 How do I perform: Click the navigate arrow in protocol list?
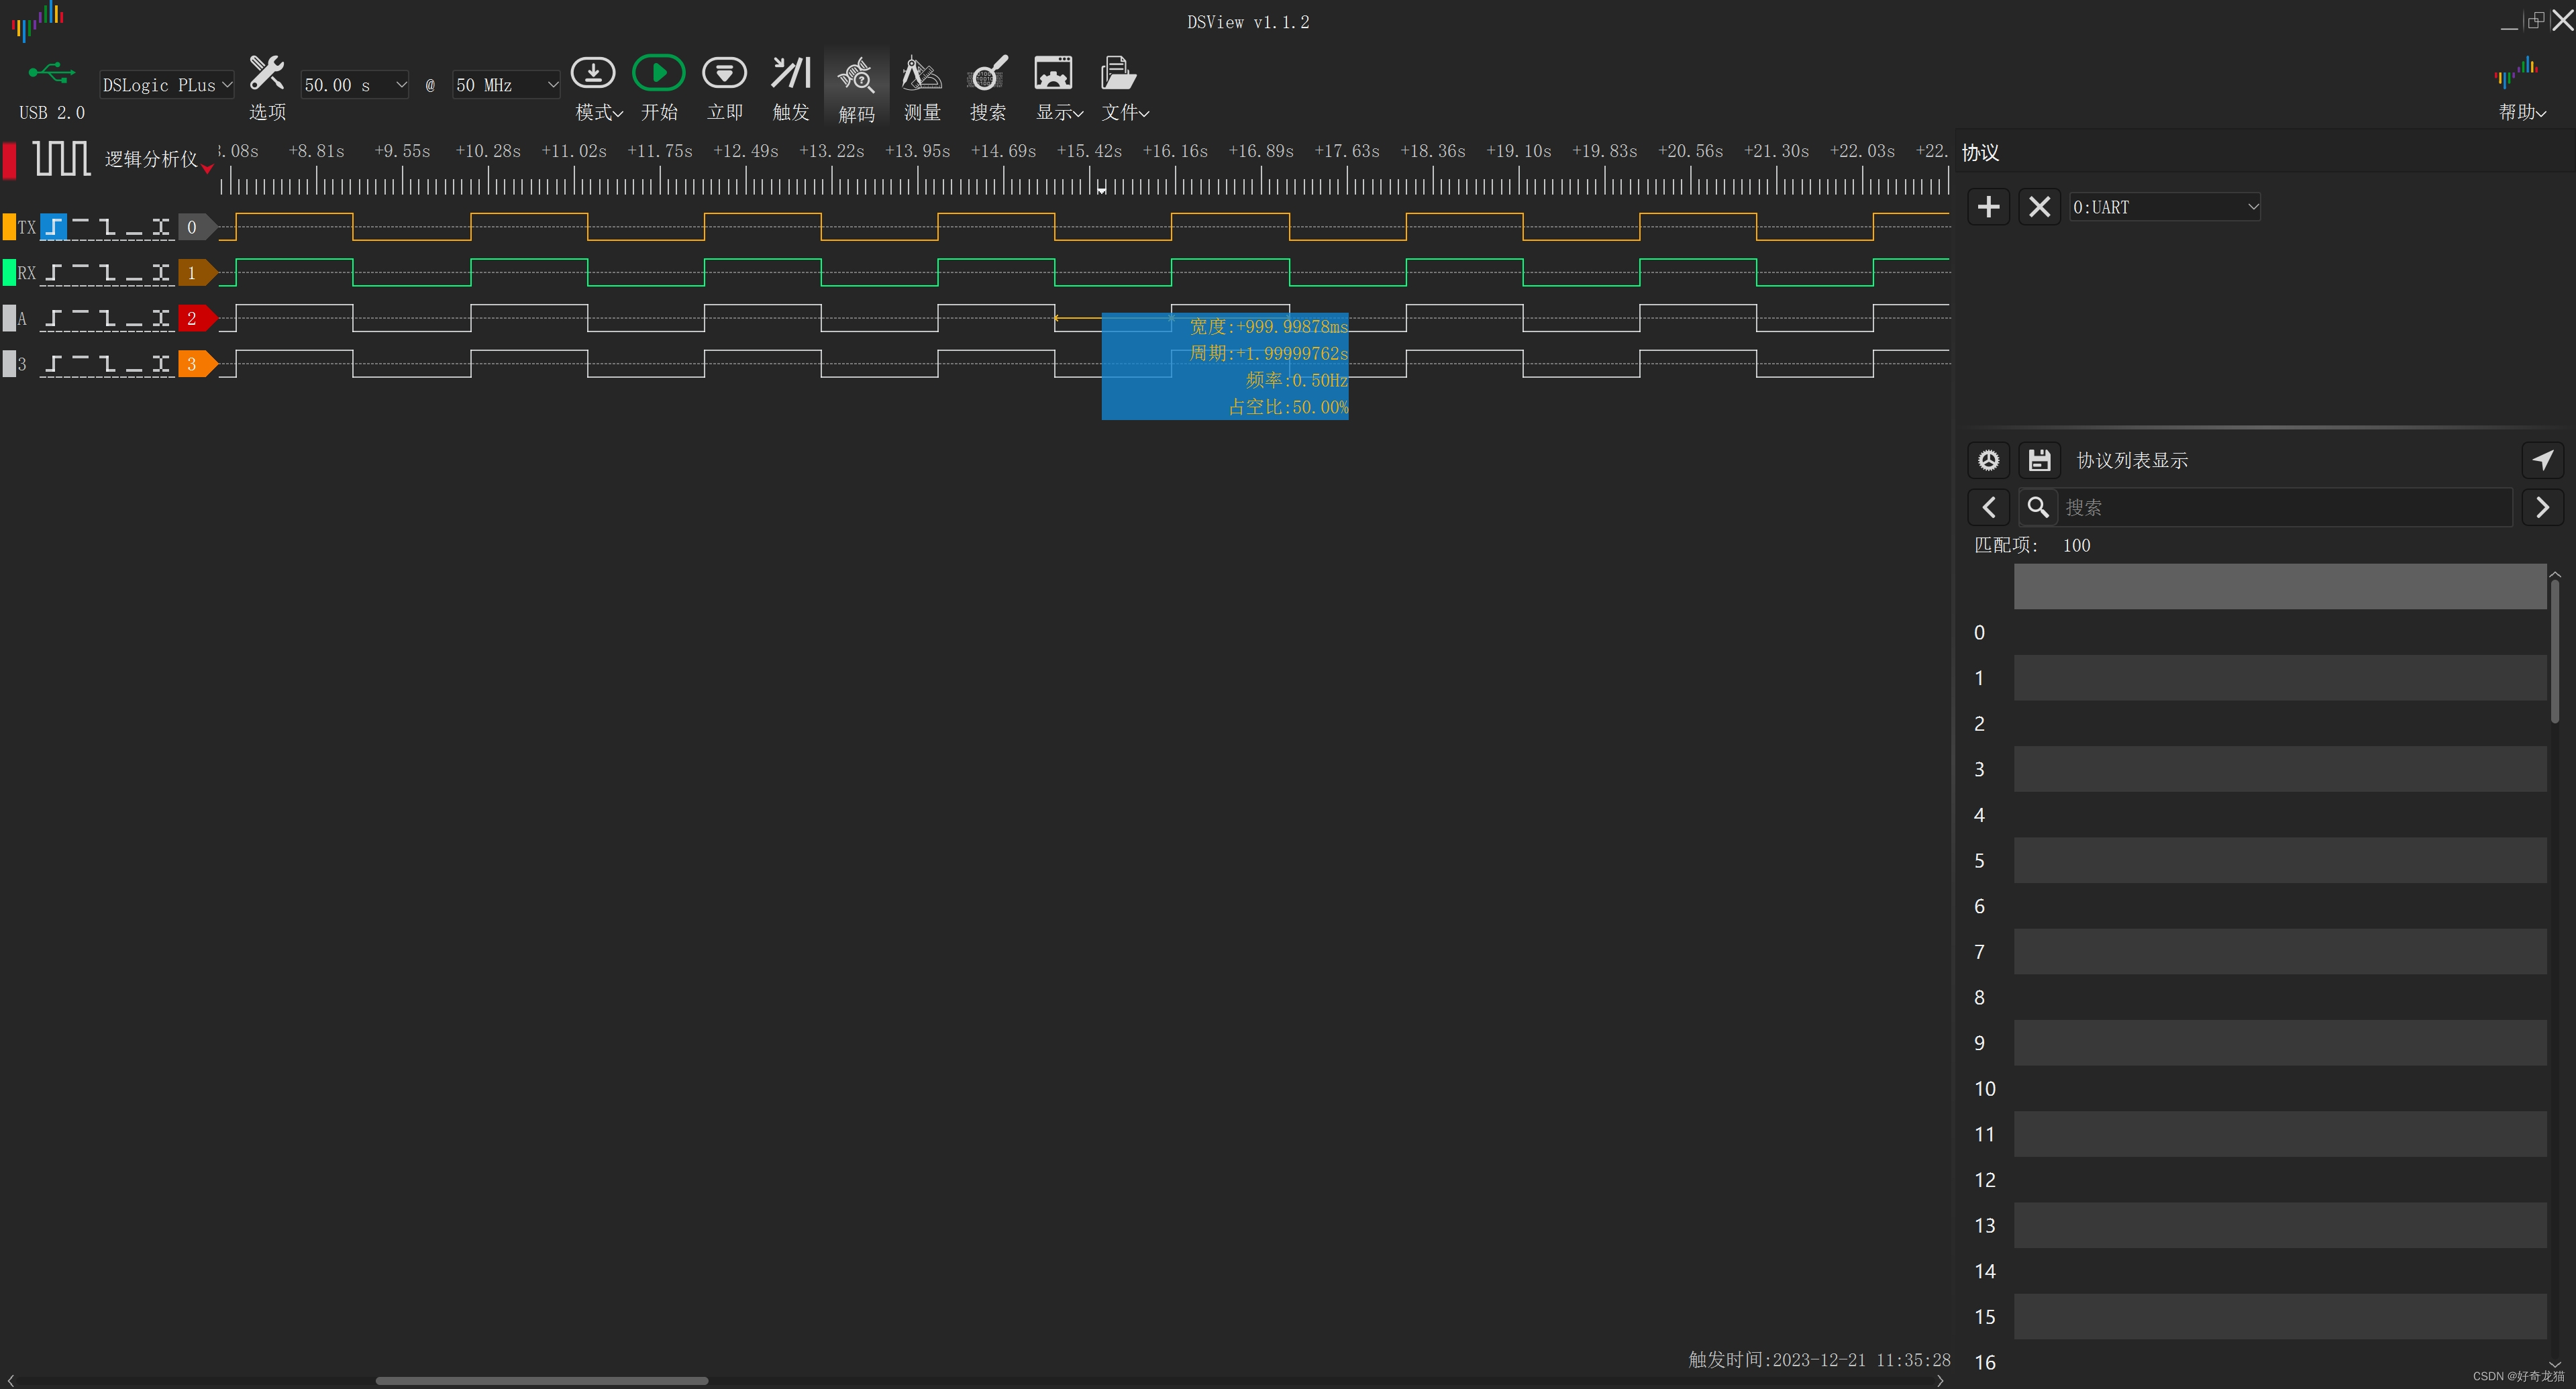click(2543, 460)
